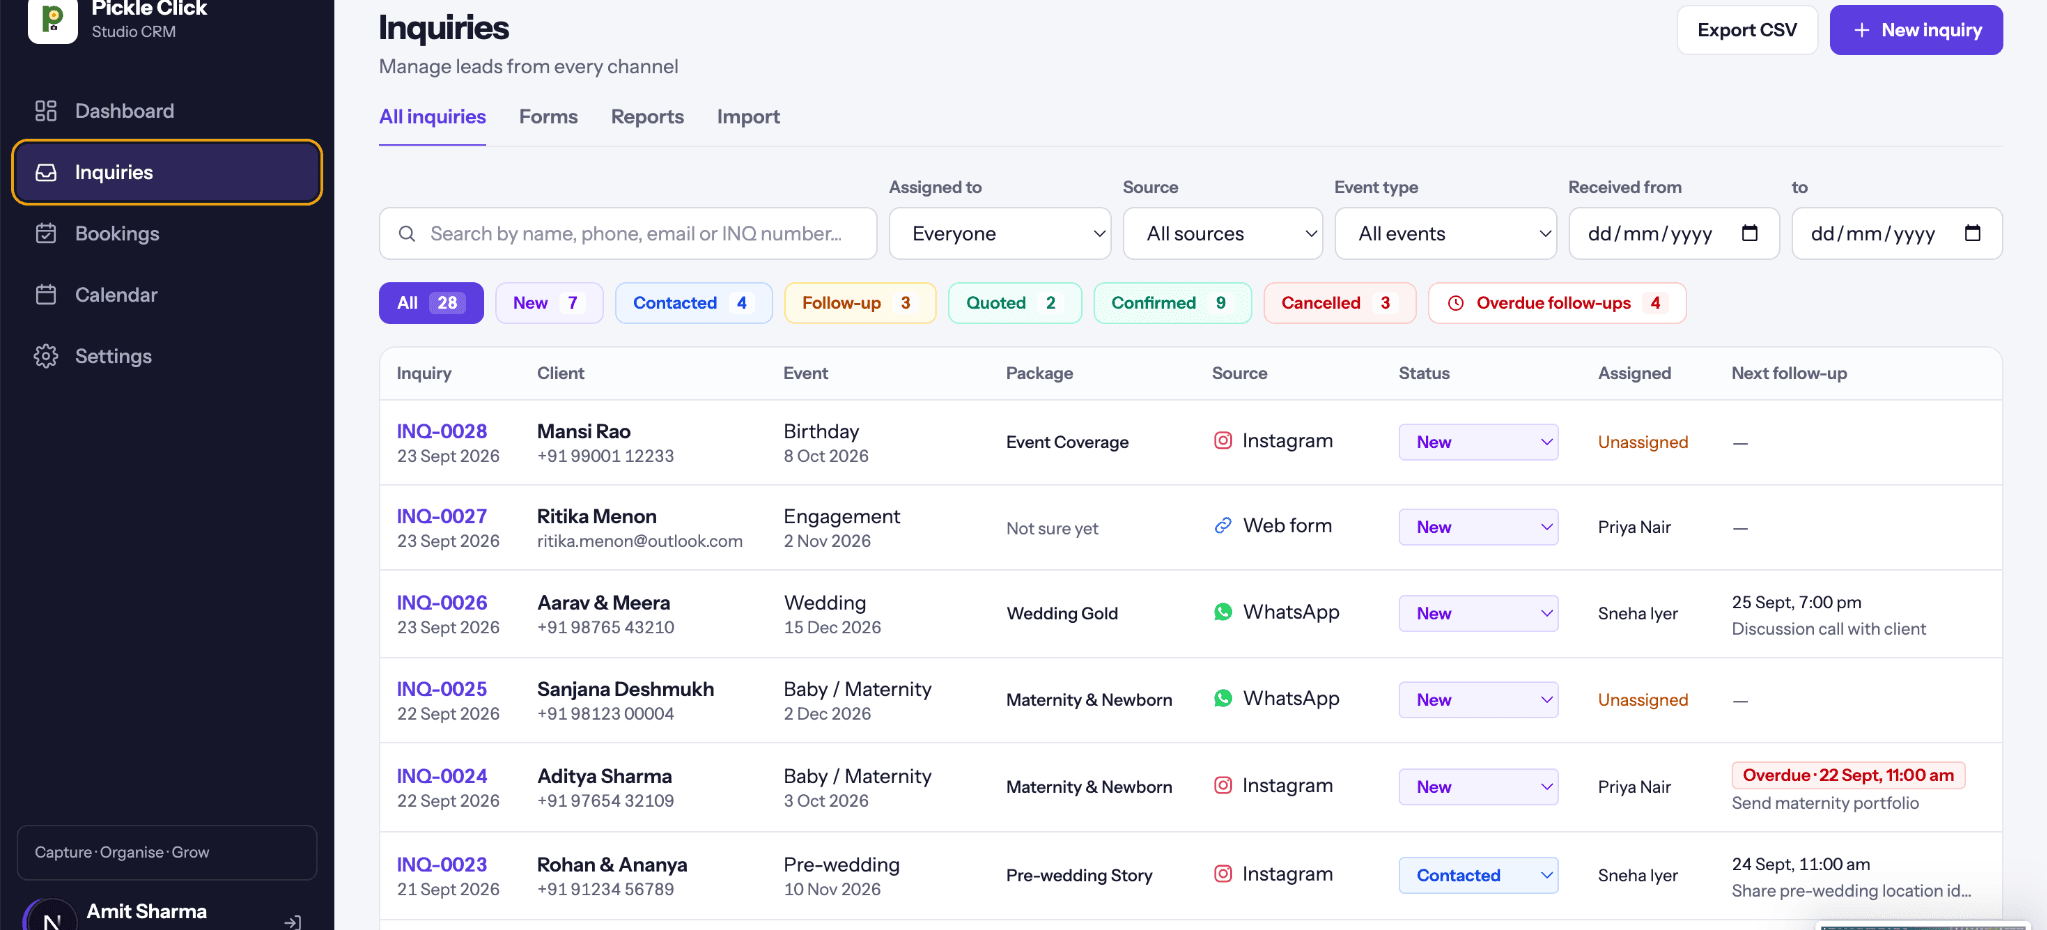Switch to the Reports tab
This screenshot has height=930, width=2047.
[647, 117]
